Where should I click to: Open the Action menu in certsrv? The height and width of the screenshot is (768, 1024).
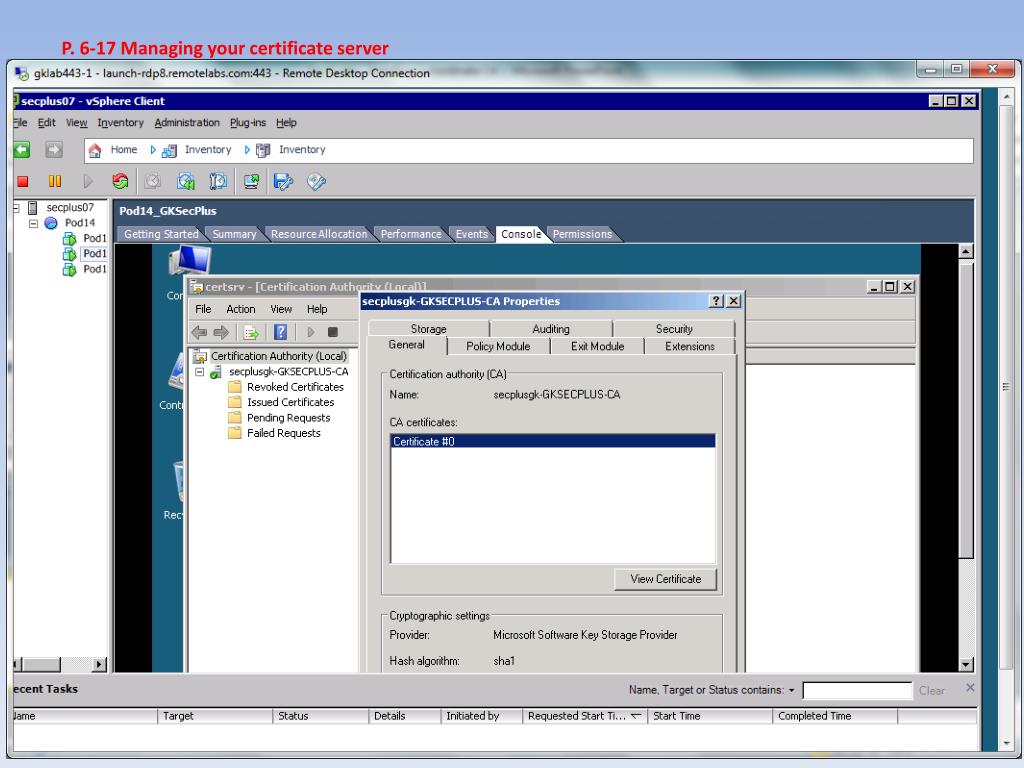(240, 309)
